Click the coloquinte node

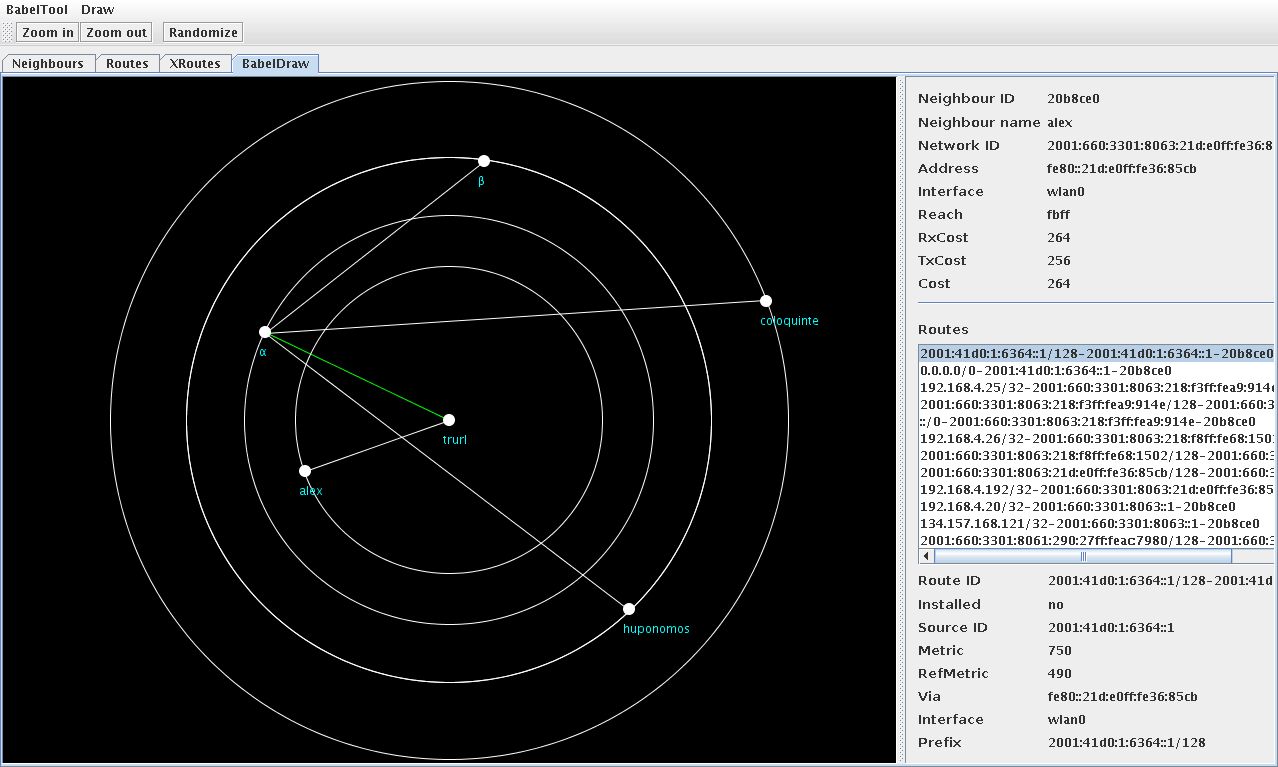766,301
